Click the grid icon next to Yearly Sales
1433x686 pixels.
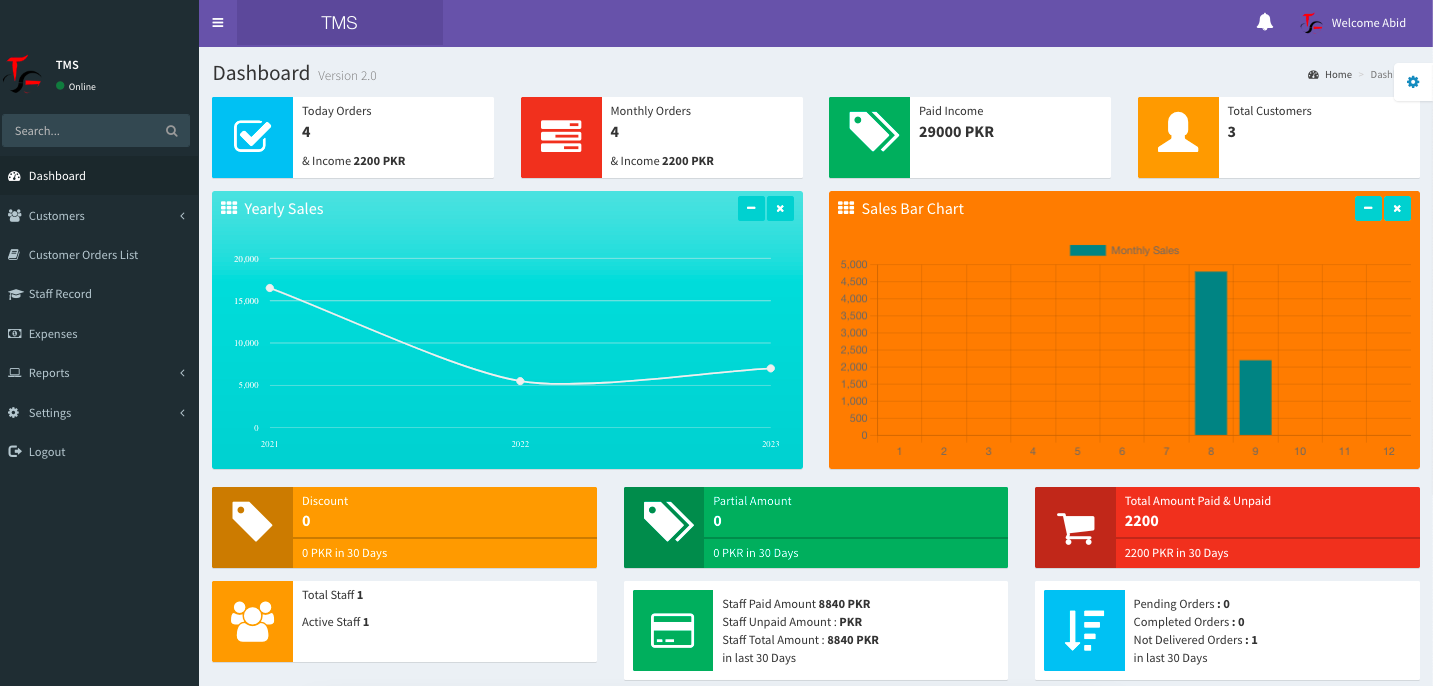coord(229,208)
